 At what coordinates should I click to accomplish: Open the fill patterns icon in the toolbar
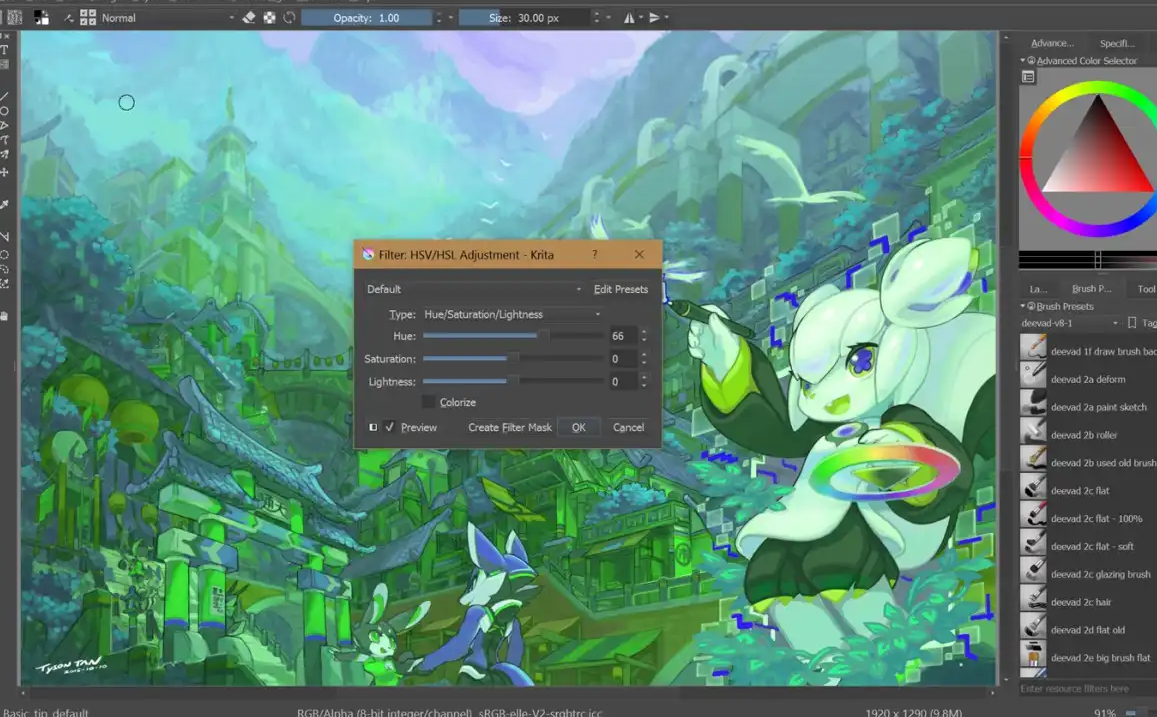(15, 18)
